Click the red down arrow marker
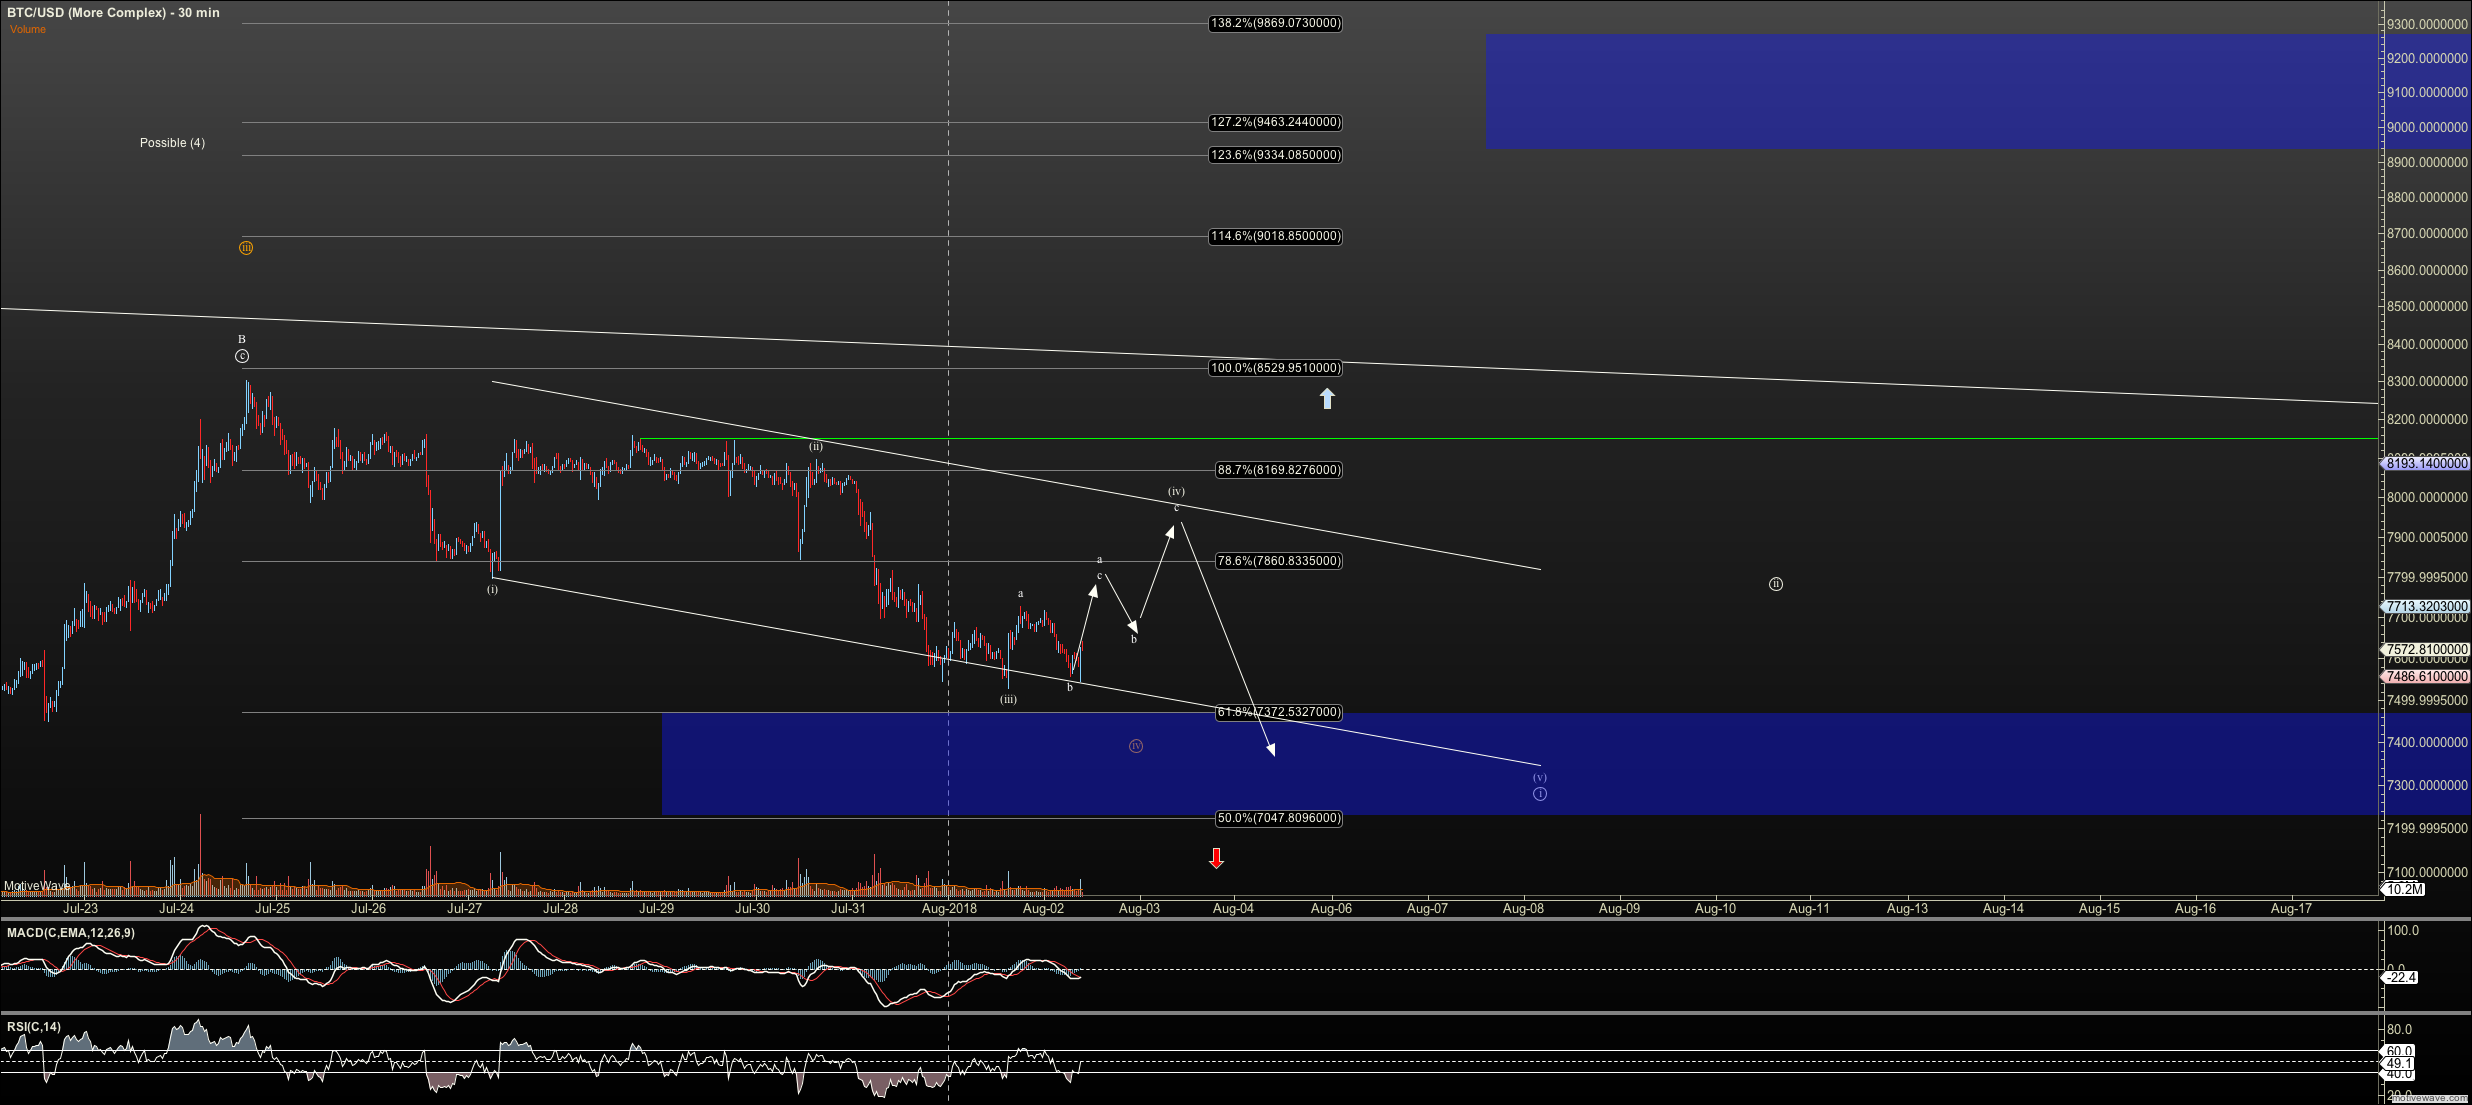 [1216, 858]
